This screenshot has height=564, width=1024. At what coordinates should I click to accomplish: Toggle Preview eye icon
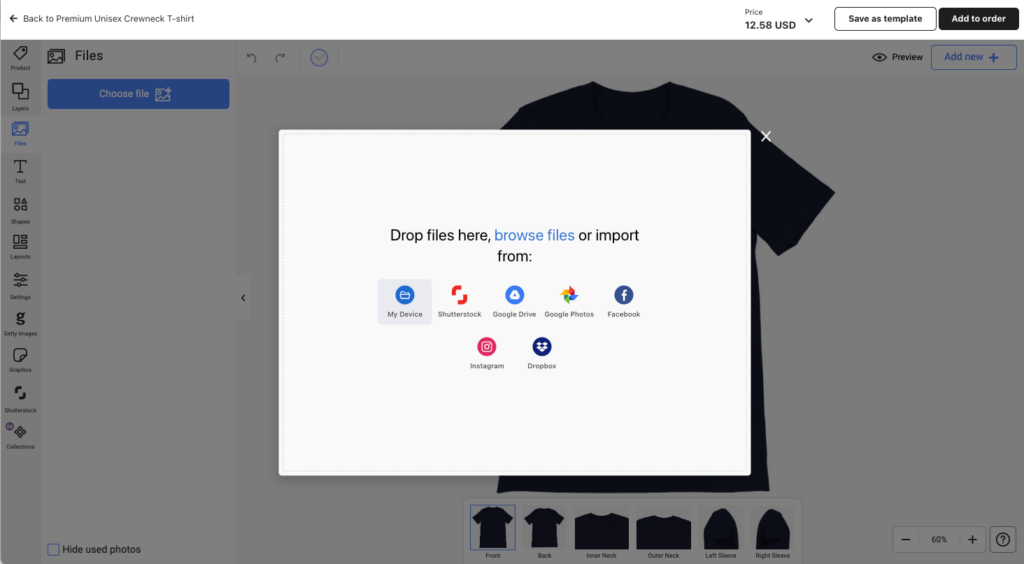pos(880,57)
